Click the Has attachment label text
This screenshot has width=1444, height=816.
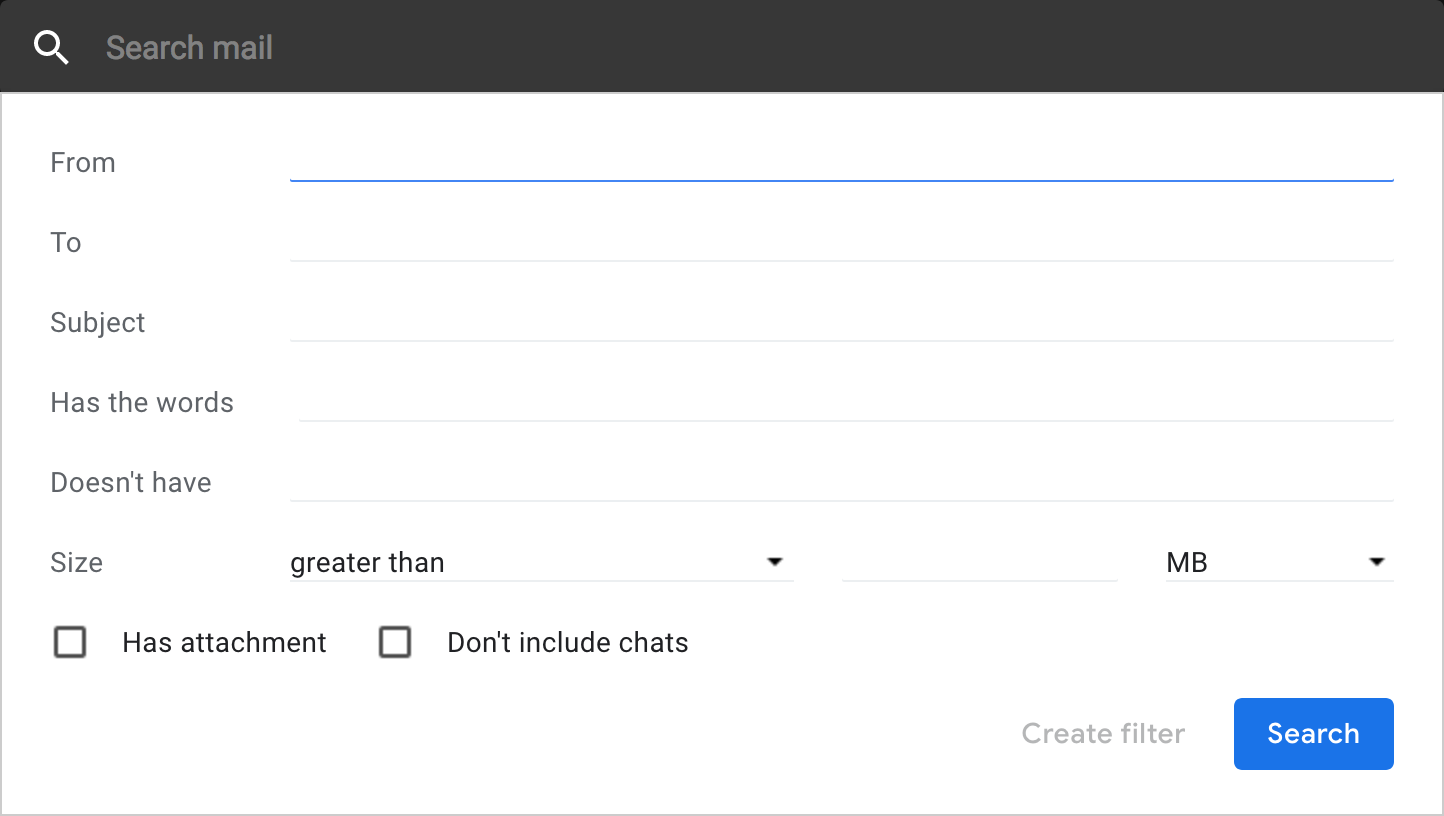tap(224, 642)
